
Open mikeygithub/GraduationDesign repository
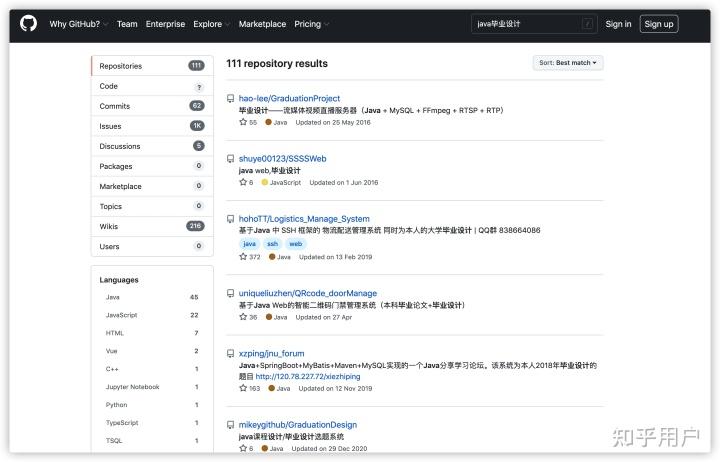[298, 425]
